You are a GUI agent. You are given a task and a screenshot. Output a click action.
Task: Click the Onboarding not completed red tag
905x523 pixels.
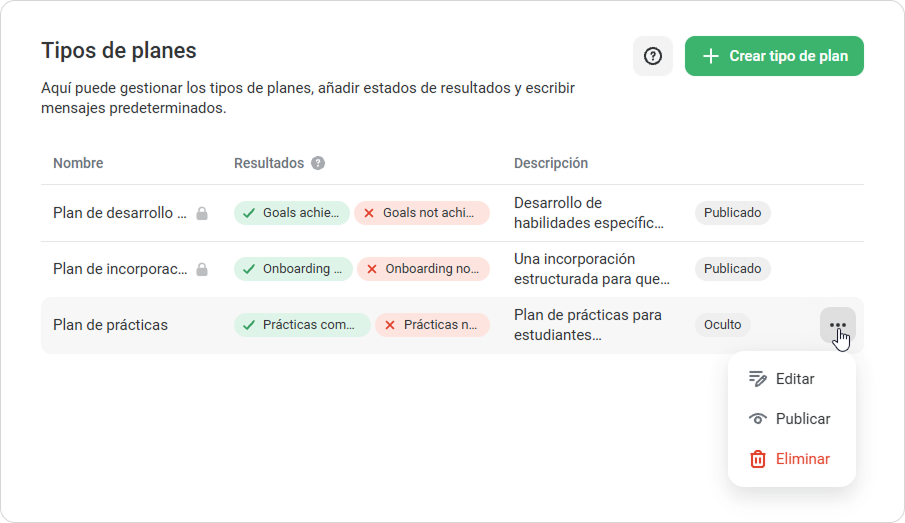423,269
